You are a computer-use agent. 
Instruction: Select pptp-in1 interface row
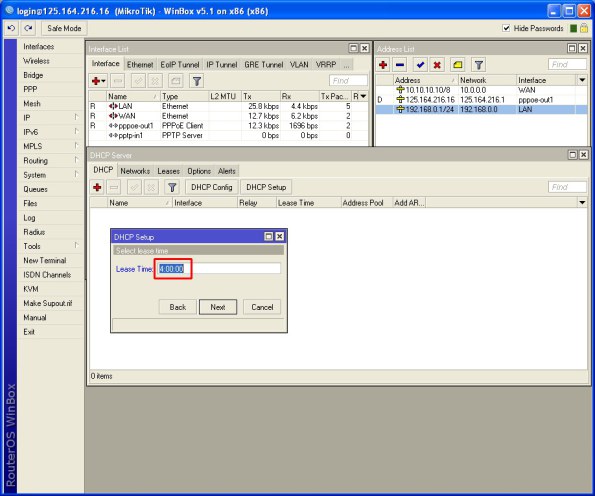[228, 135]
